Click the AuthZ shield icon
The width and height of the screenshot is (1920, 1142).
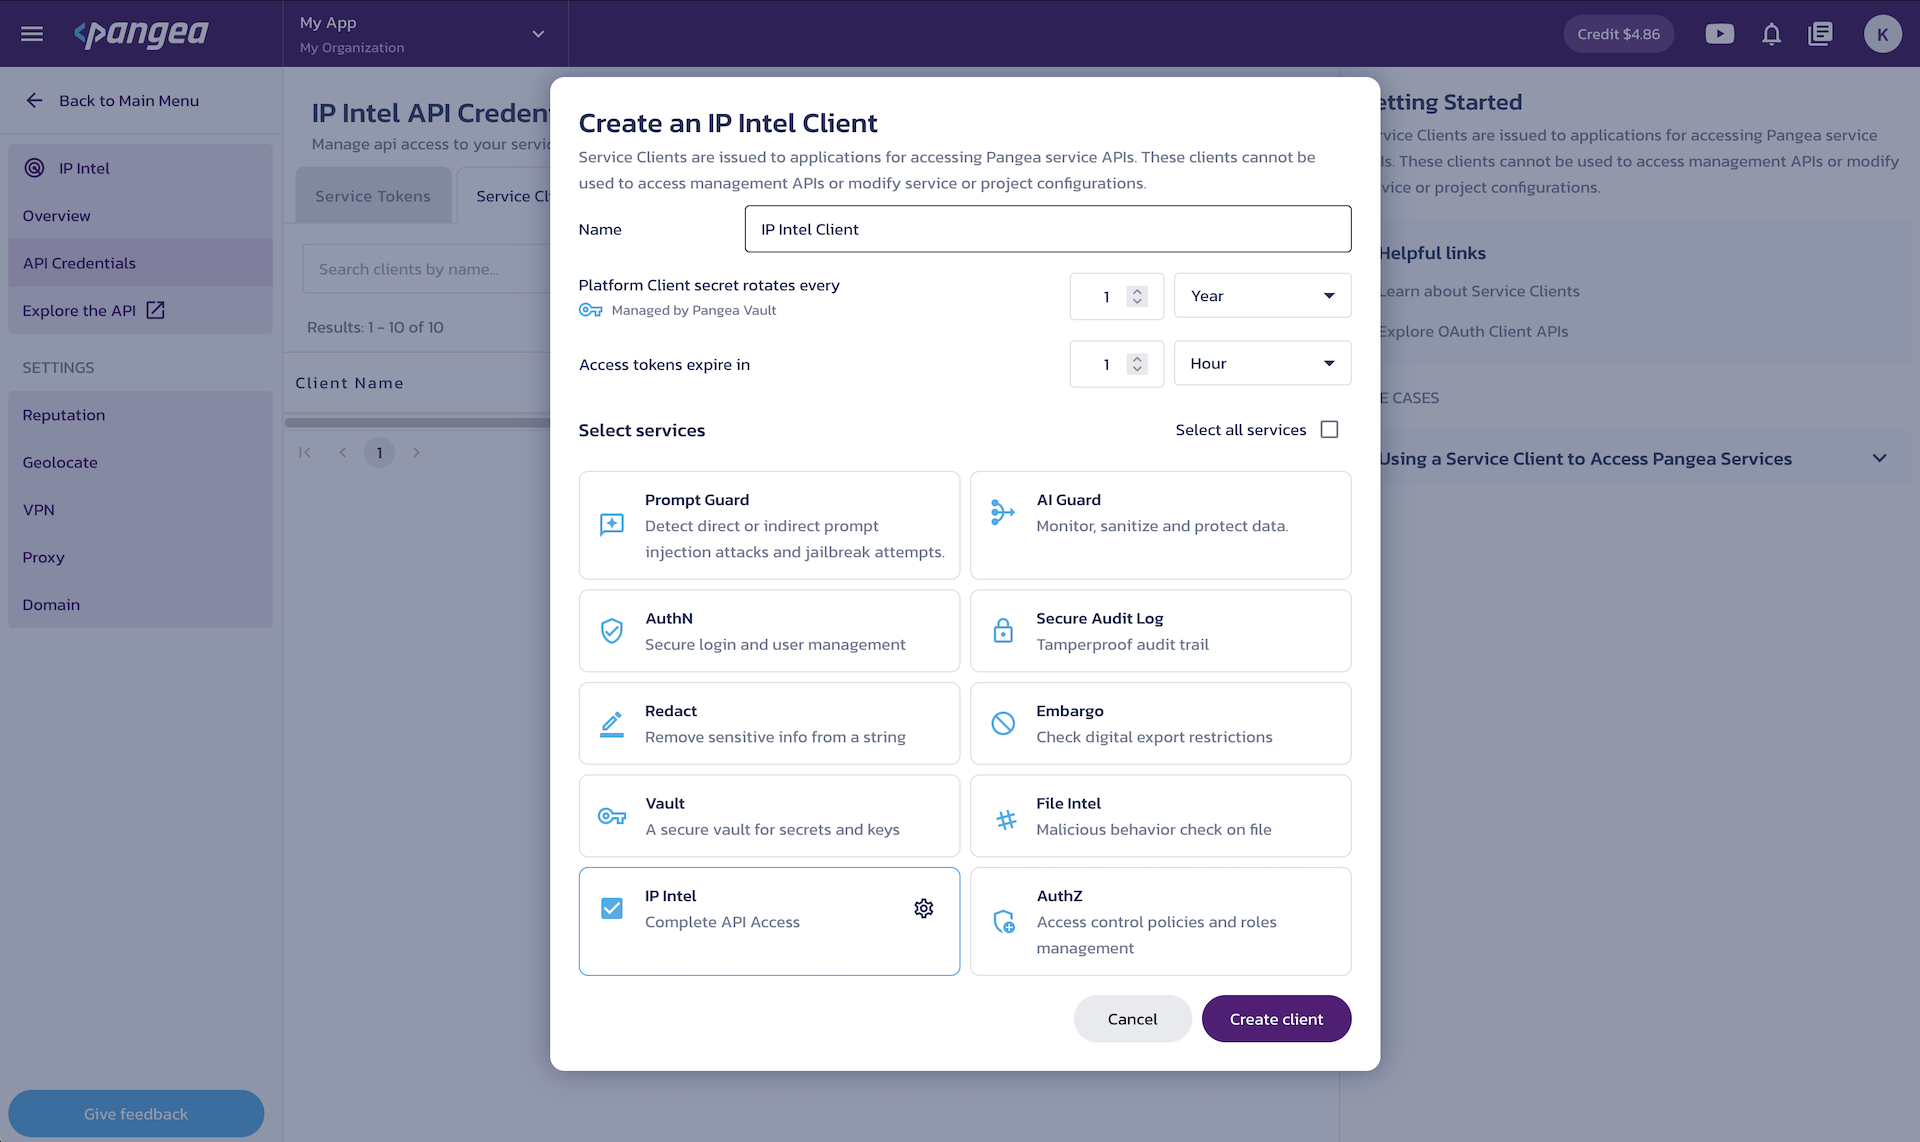click(1003, 921)
